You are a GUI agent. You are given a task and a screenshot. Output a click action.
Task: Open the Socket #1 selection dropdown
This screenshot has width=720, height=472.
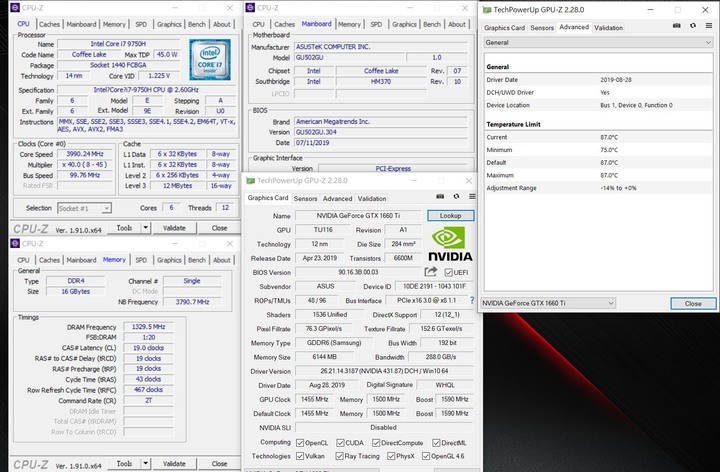point(84,208)
